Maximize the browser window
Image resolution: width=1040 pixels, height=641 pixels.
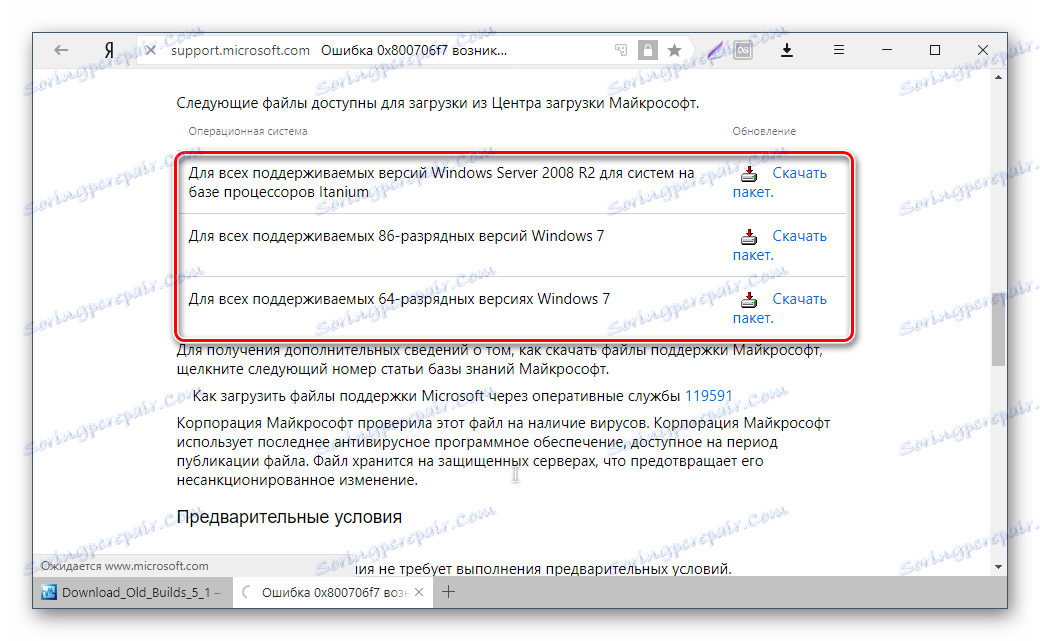tap(935, 50)
